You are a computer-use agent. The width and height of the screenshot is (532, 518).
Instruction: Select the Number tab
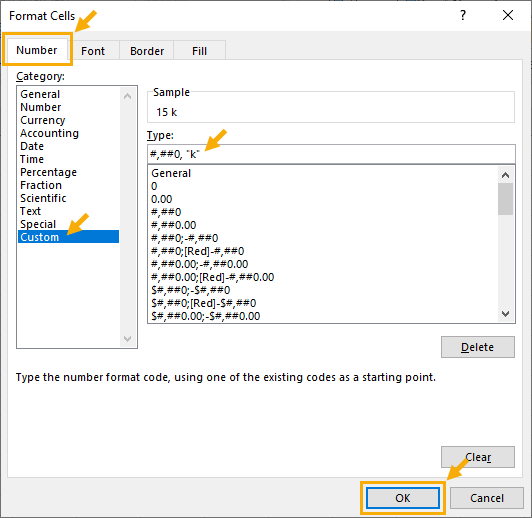[x=37, y=50]
